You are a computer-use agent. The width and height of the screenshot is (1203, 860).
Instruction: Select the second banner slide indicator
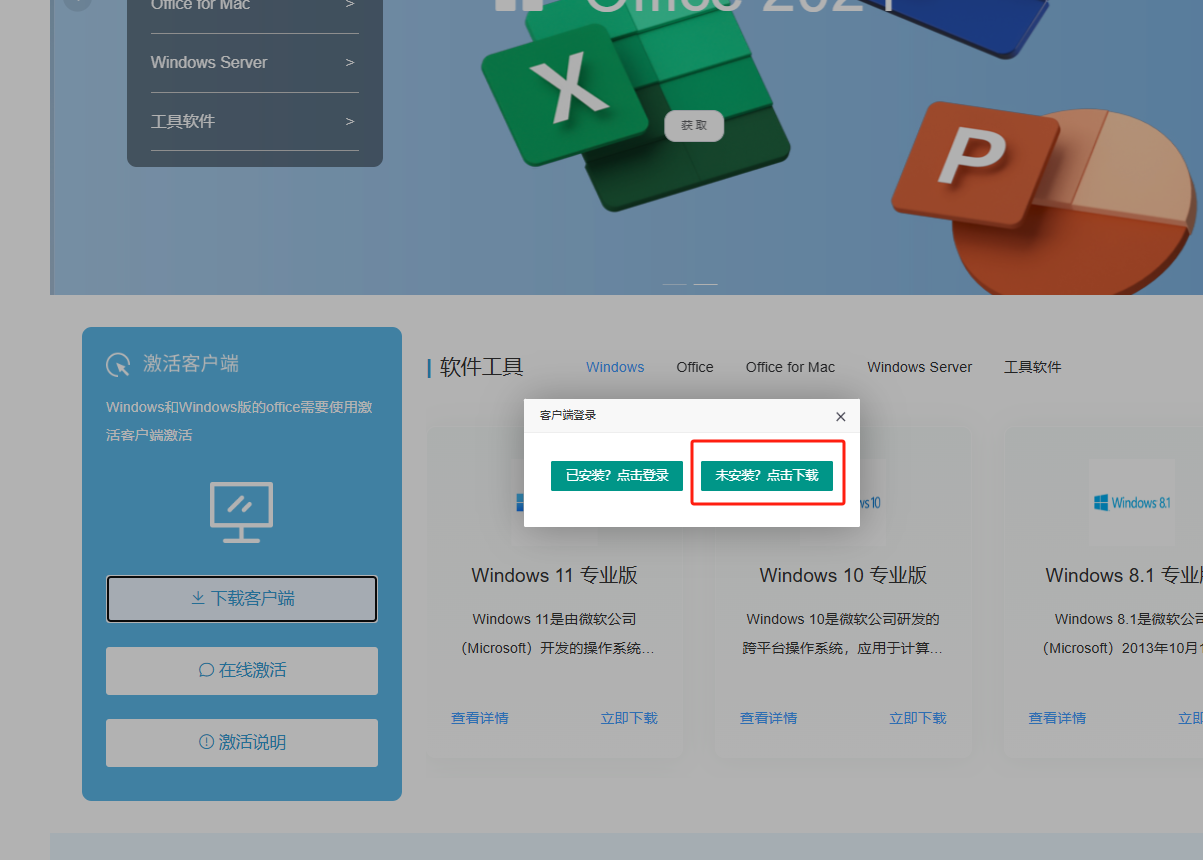point(706,285)
